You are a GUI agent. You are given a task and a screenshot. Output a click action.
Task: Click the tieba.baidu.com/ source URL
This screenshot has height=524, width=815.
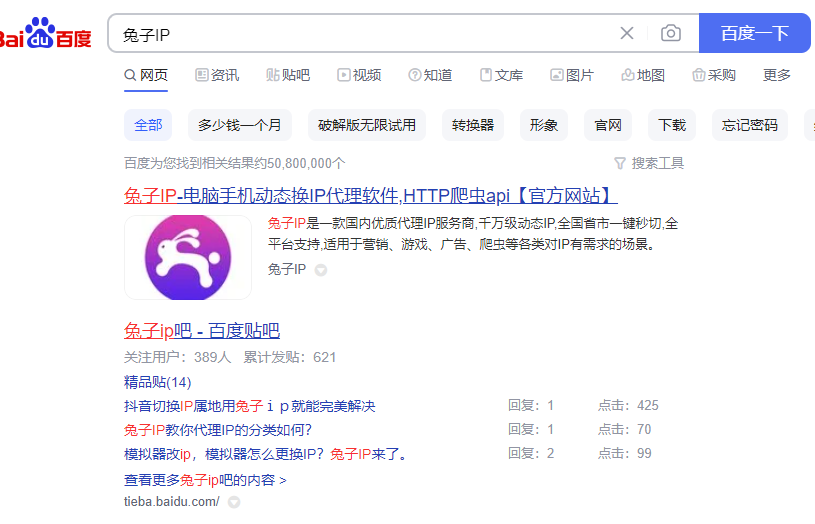pos(172,502)
